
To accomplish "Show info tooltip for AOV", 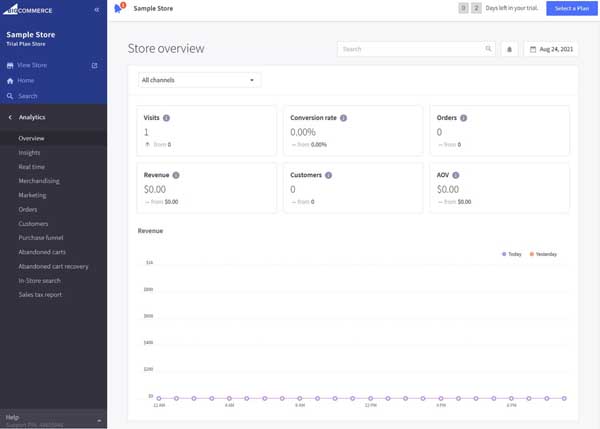I will (455, 175).
